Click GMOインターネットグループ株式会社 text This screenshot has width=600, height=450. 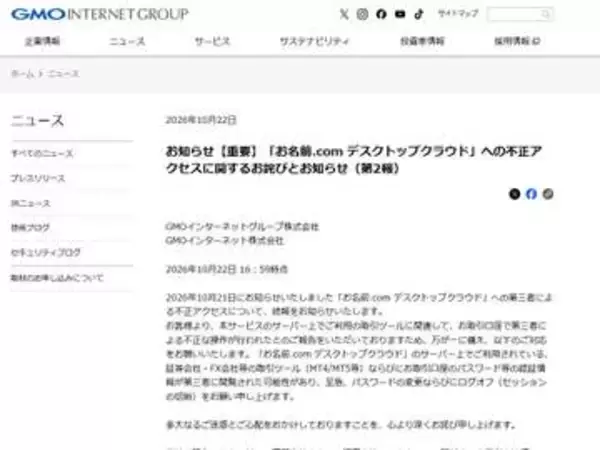[x=242, y=227]
